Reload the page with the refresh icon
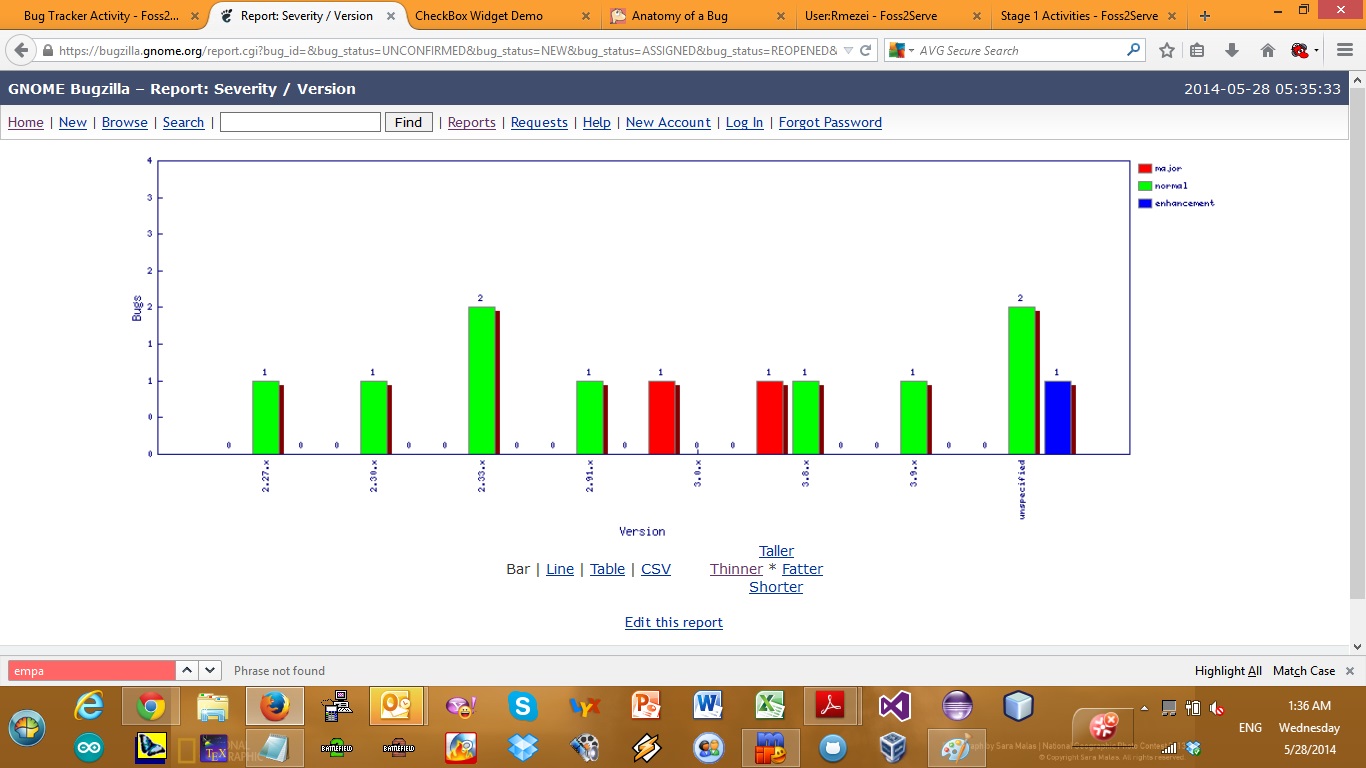Image resolution: width=1366 pixels, height=768 pixels. (x=866, y=50)
